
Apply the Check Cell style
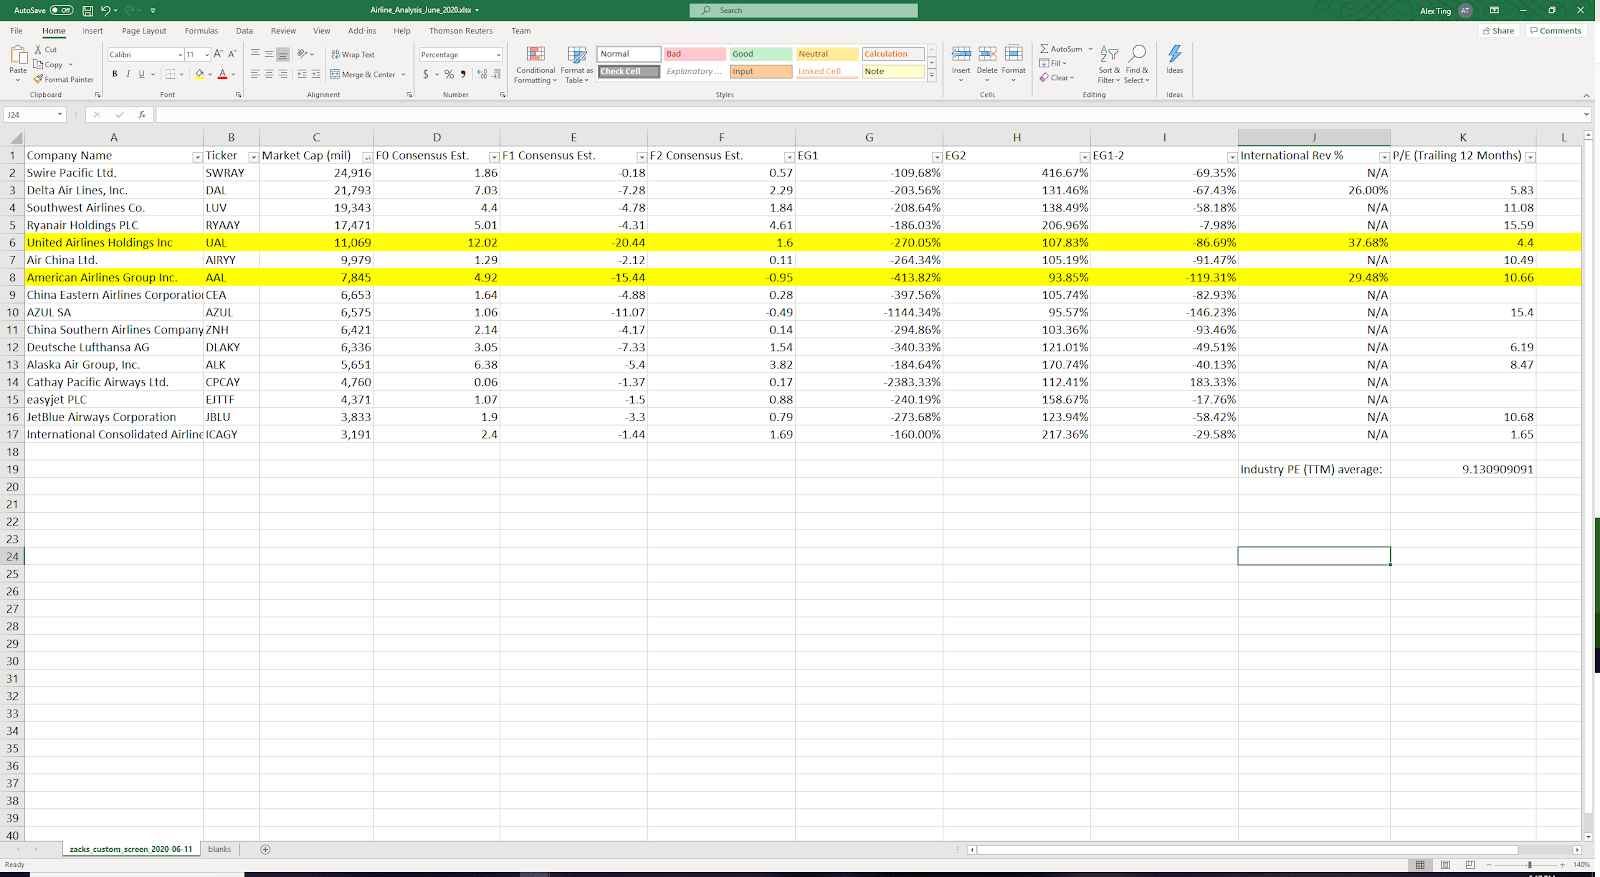coord(629,71)
